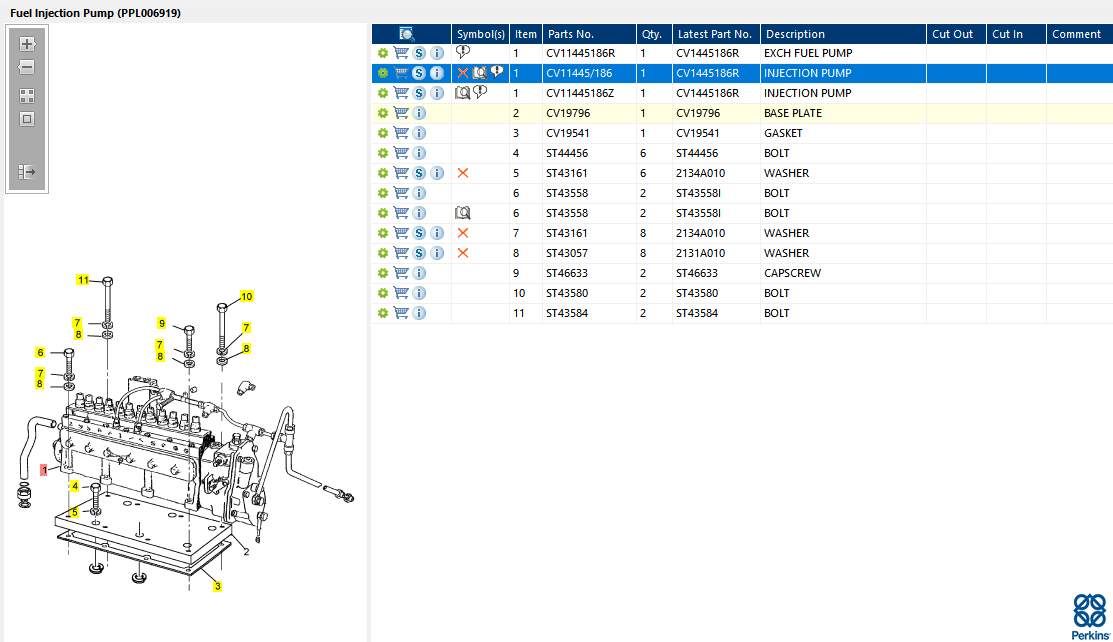1113x642 pixels.
Task: Zoom out of the pump diagram
Action: coord(27,68)
